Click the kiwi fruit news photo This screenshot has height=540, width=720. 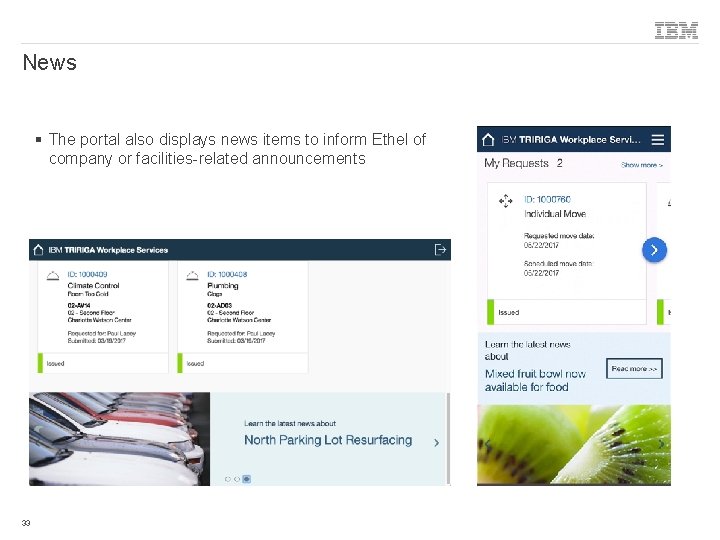point(574,444)
